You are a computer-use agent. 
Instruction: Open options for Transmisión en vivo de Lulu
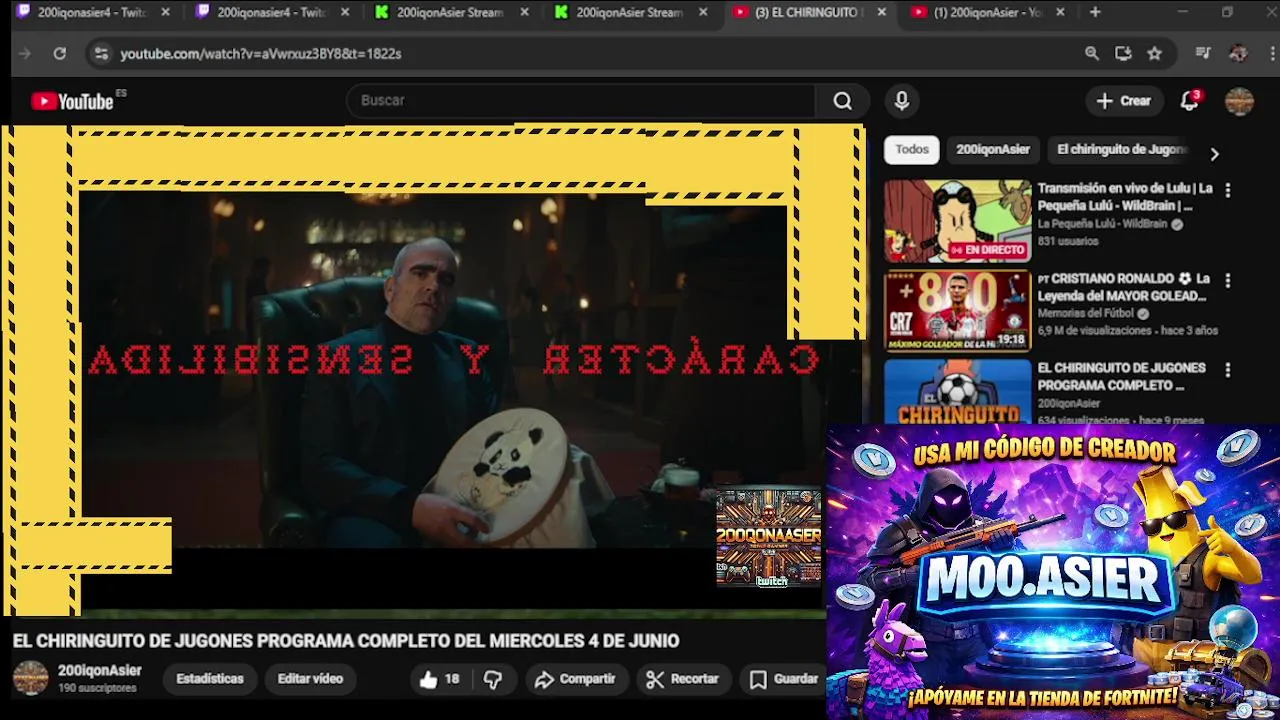click(x=1228, y=190)
